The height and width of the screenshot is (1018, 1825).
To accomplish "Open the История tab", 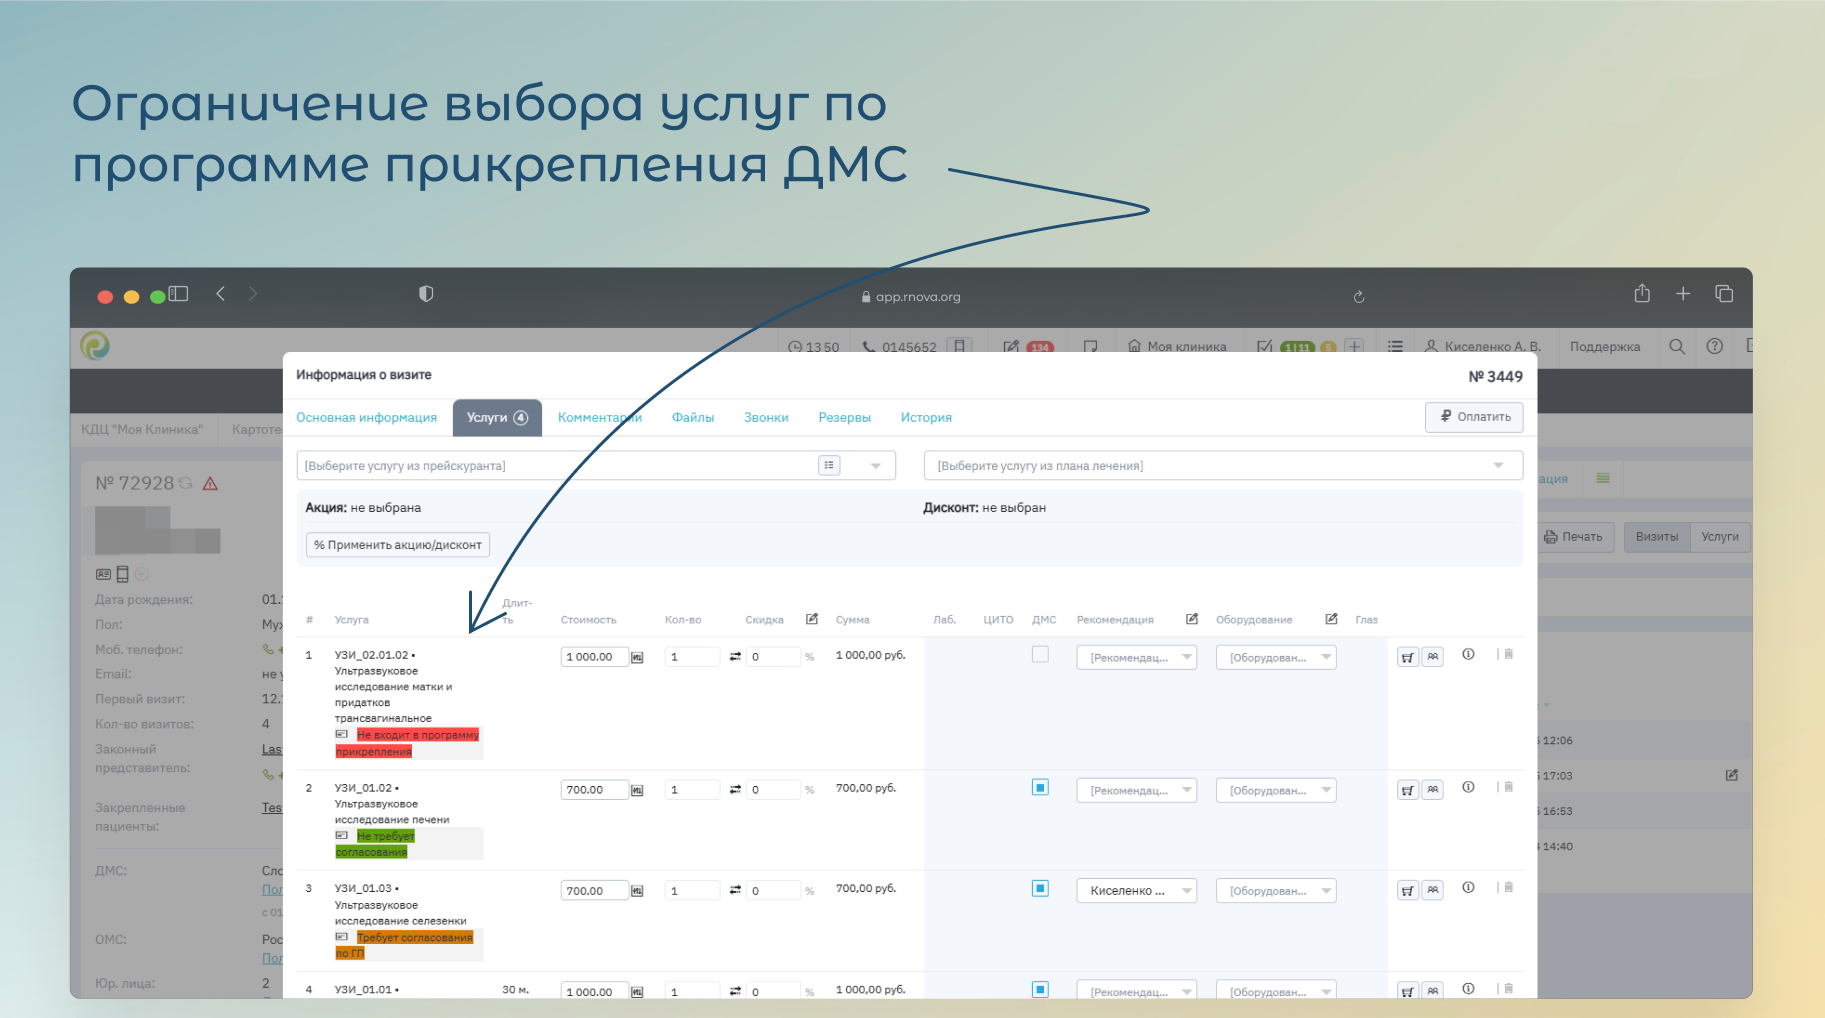I will 925,418.
